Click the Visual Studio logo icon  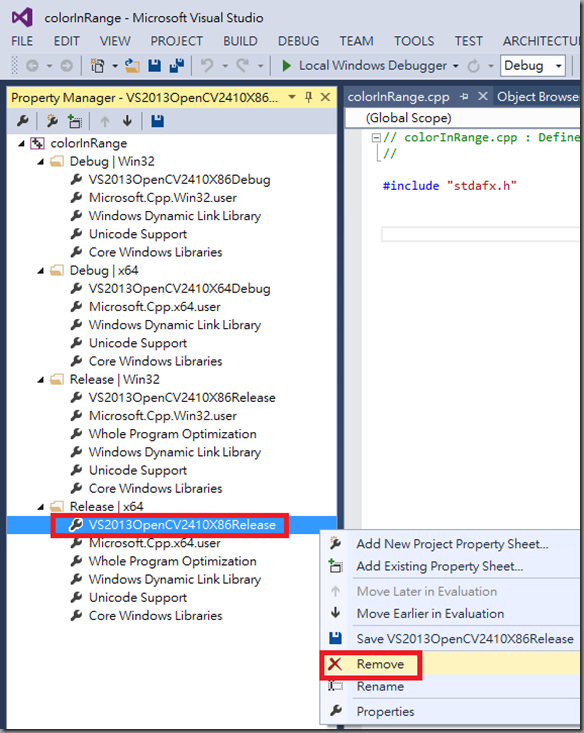tap(22, 17)
